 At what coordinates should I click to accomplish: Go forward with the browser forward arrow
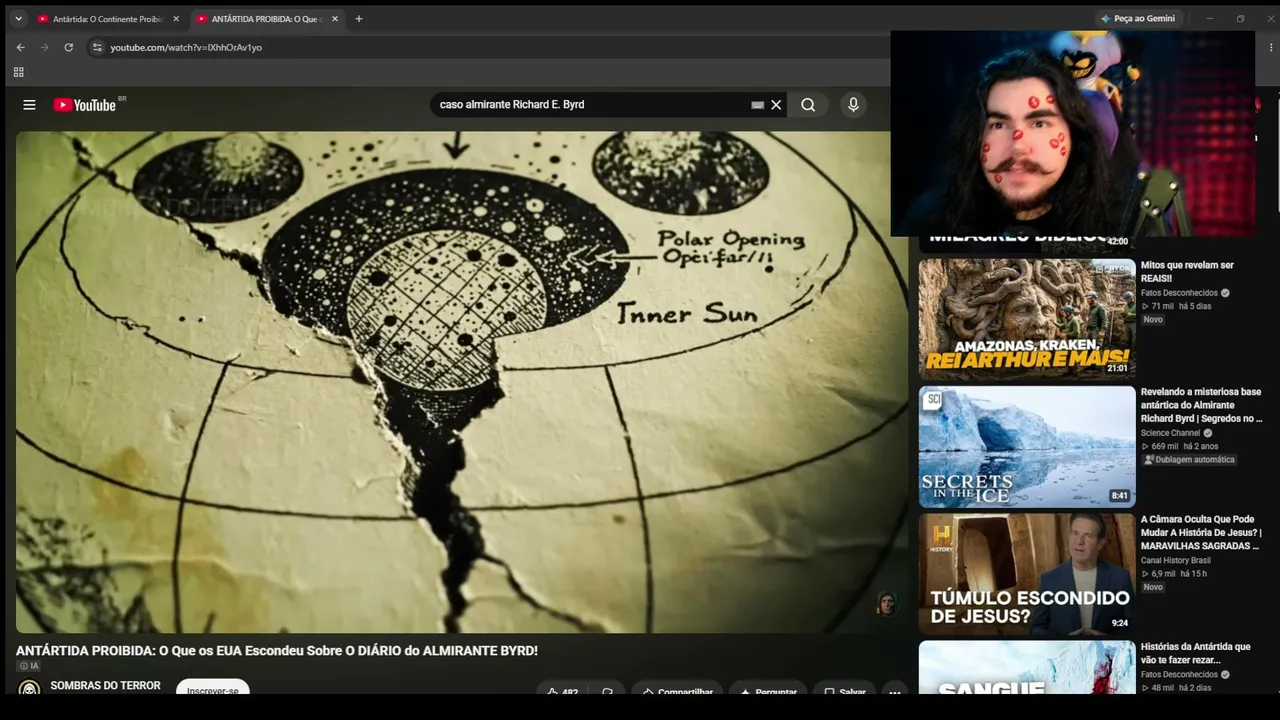pos(45,47)
